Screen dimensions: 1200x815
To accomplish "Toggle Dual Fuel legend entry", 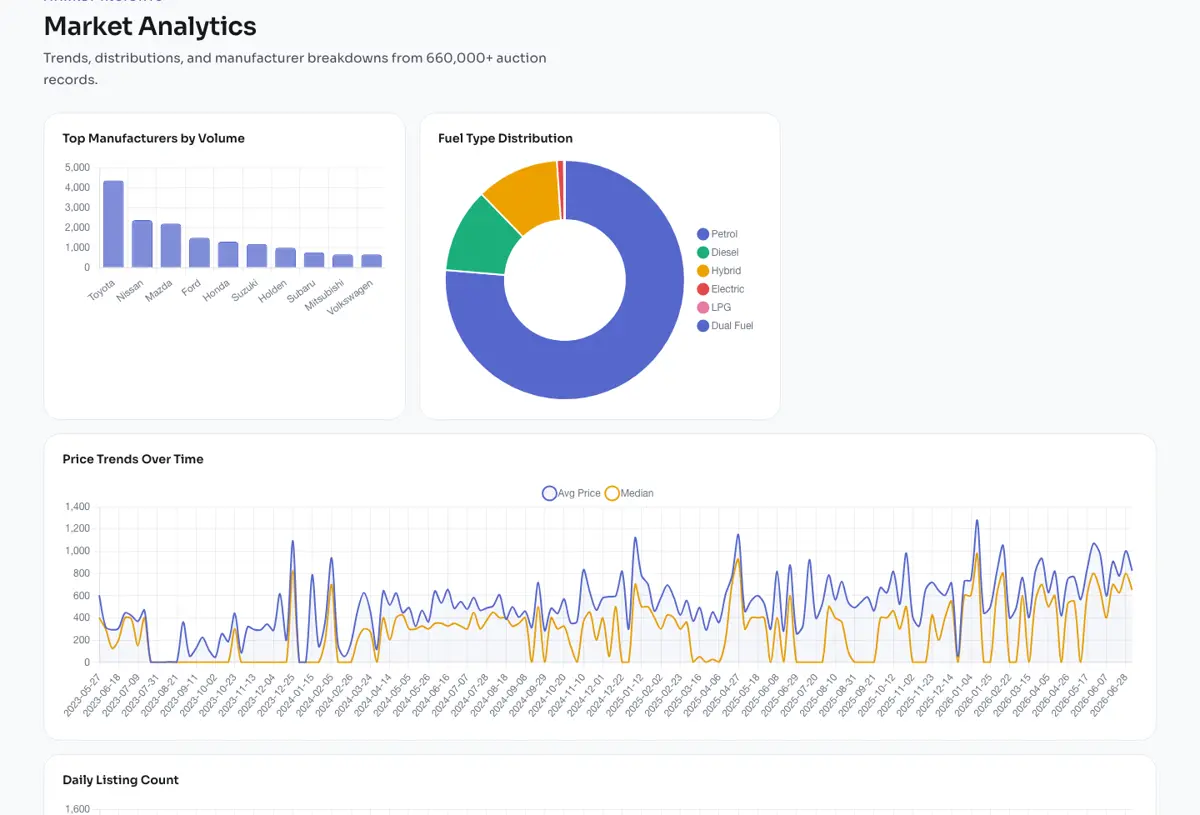I will pos(724,326).
